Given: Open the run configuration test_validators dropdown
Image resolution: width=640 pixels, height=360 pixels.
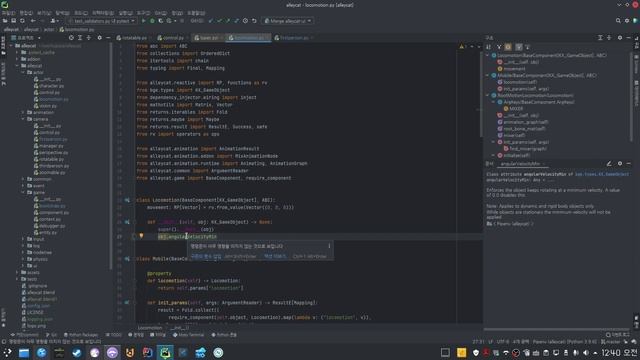Looking at the screenshot, I should [x=101, y=21].
